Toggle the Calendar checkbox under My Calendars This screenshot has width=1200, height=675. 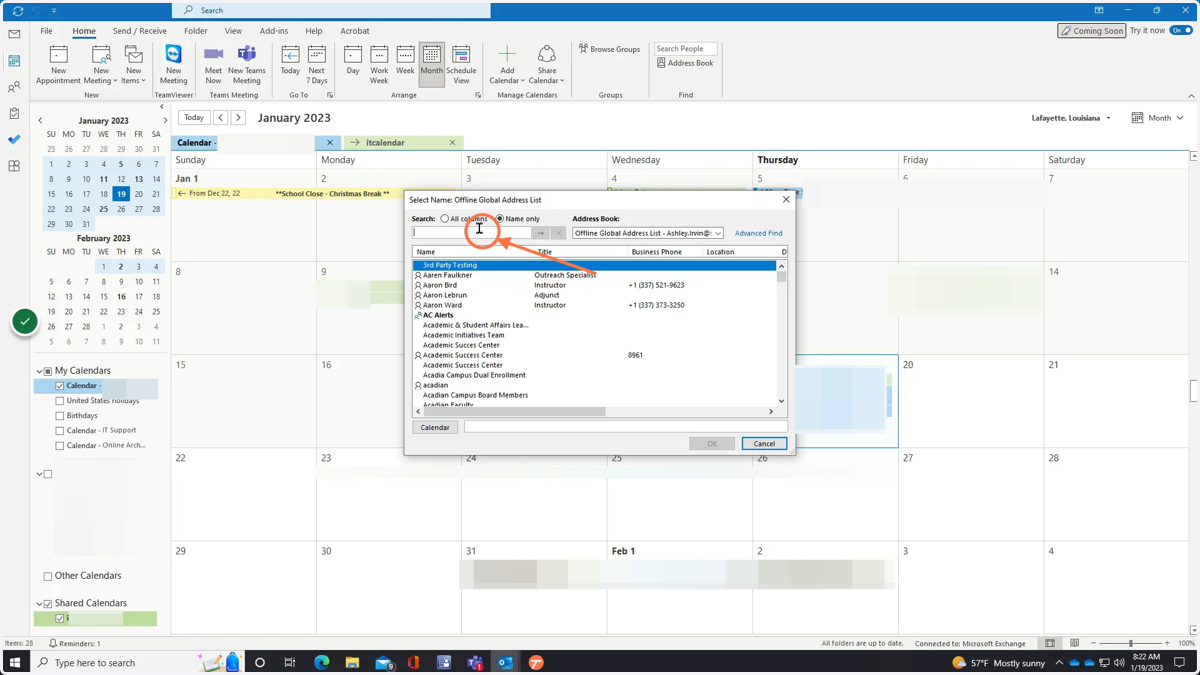pyautogui.click(x=60, y=386)
